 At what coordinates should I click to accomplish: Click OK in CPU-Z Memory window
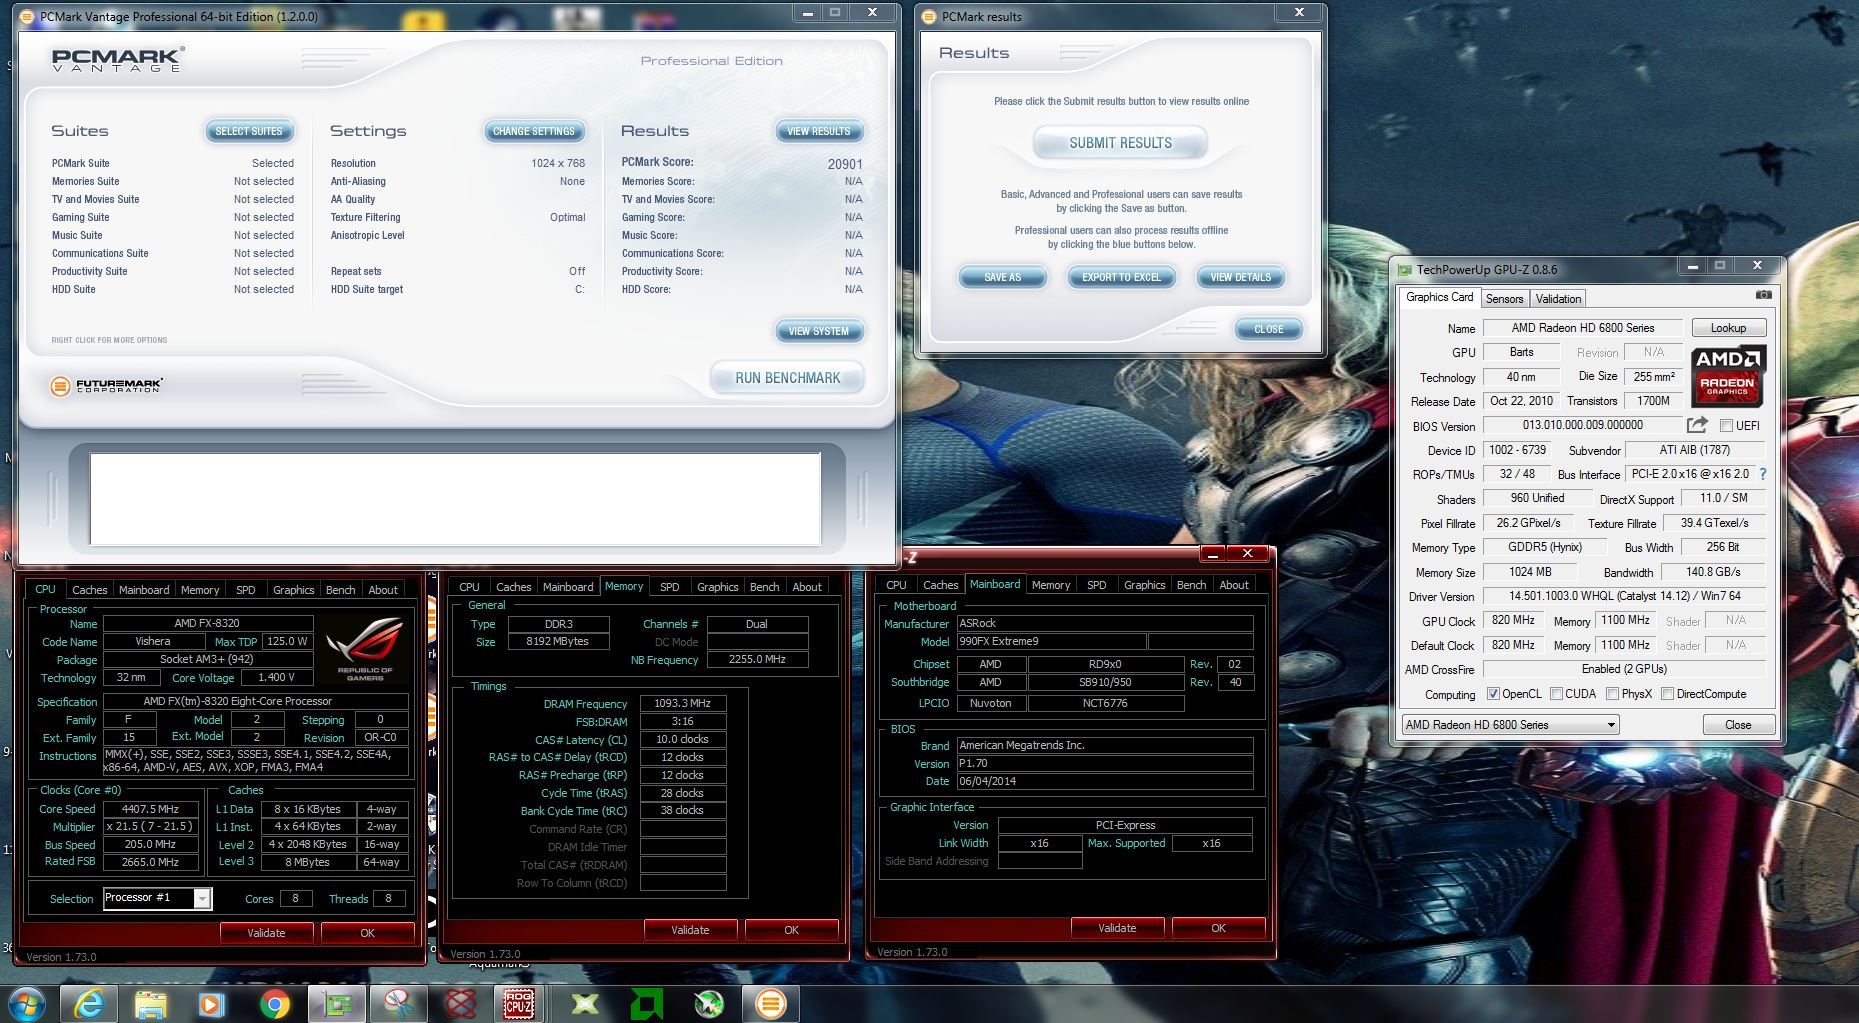791,930
